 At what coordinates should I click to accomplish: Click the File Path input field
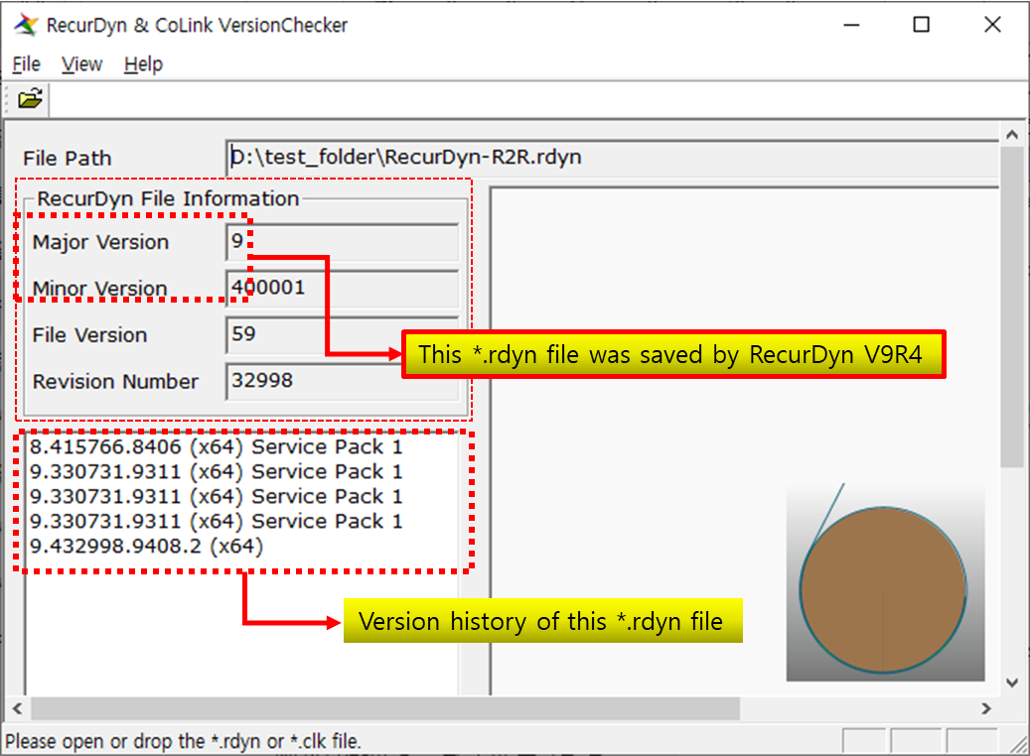[x=612, y=158]
